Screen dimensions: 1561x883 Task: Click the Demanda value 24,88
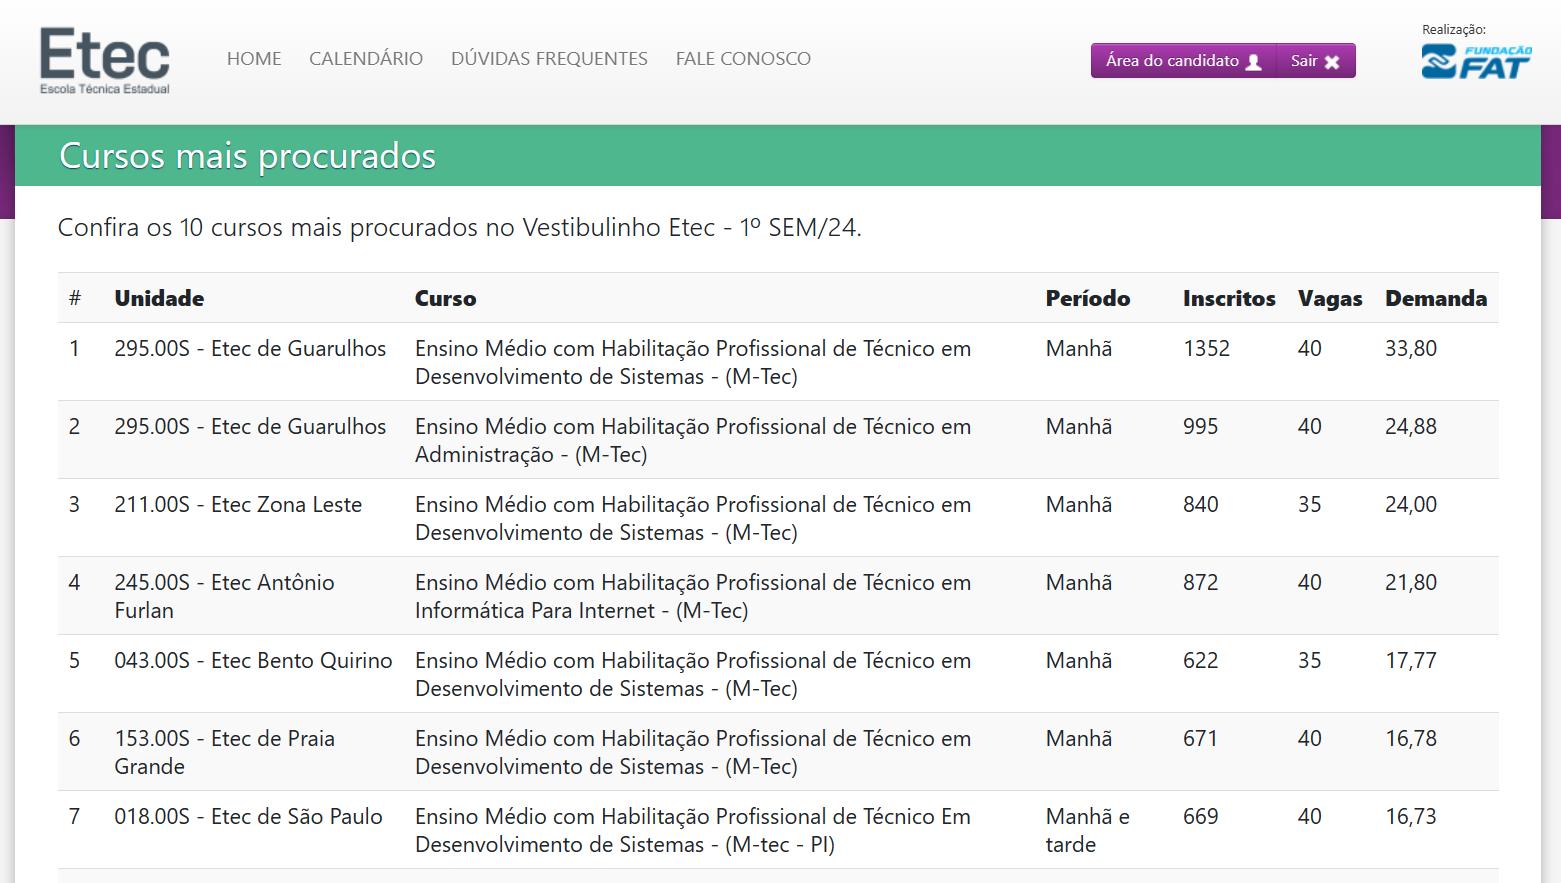click(x=1411, y=427)
